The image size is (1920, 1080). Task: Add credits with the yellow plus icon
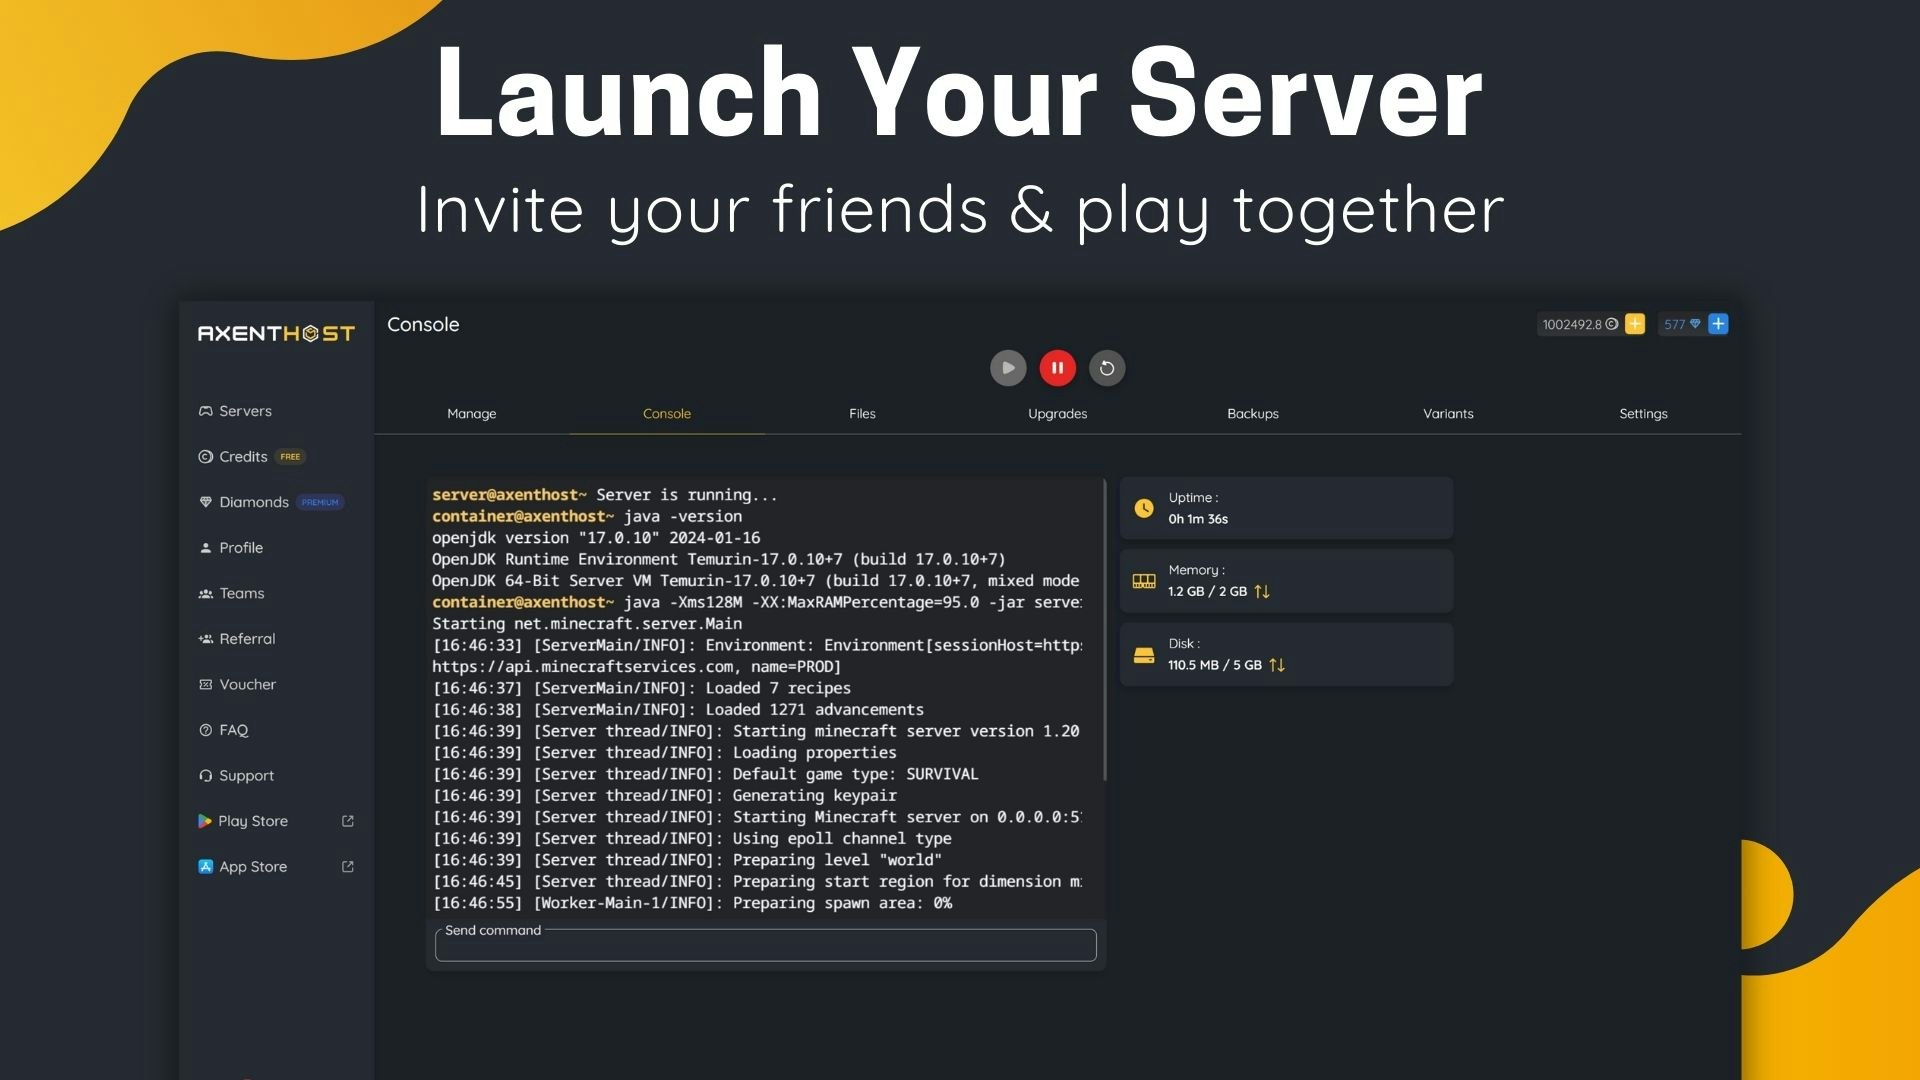tap(1635, 324)
